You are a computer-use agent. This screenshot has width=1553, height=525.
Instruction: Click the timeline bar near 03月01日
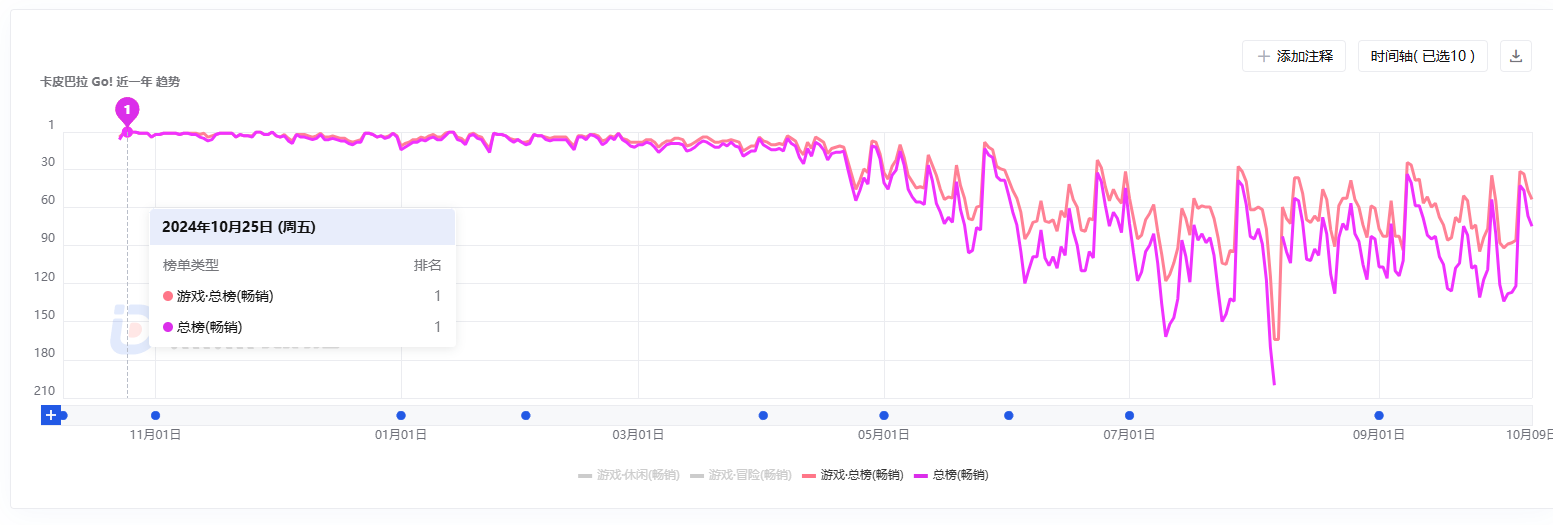638,415
